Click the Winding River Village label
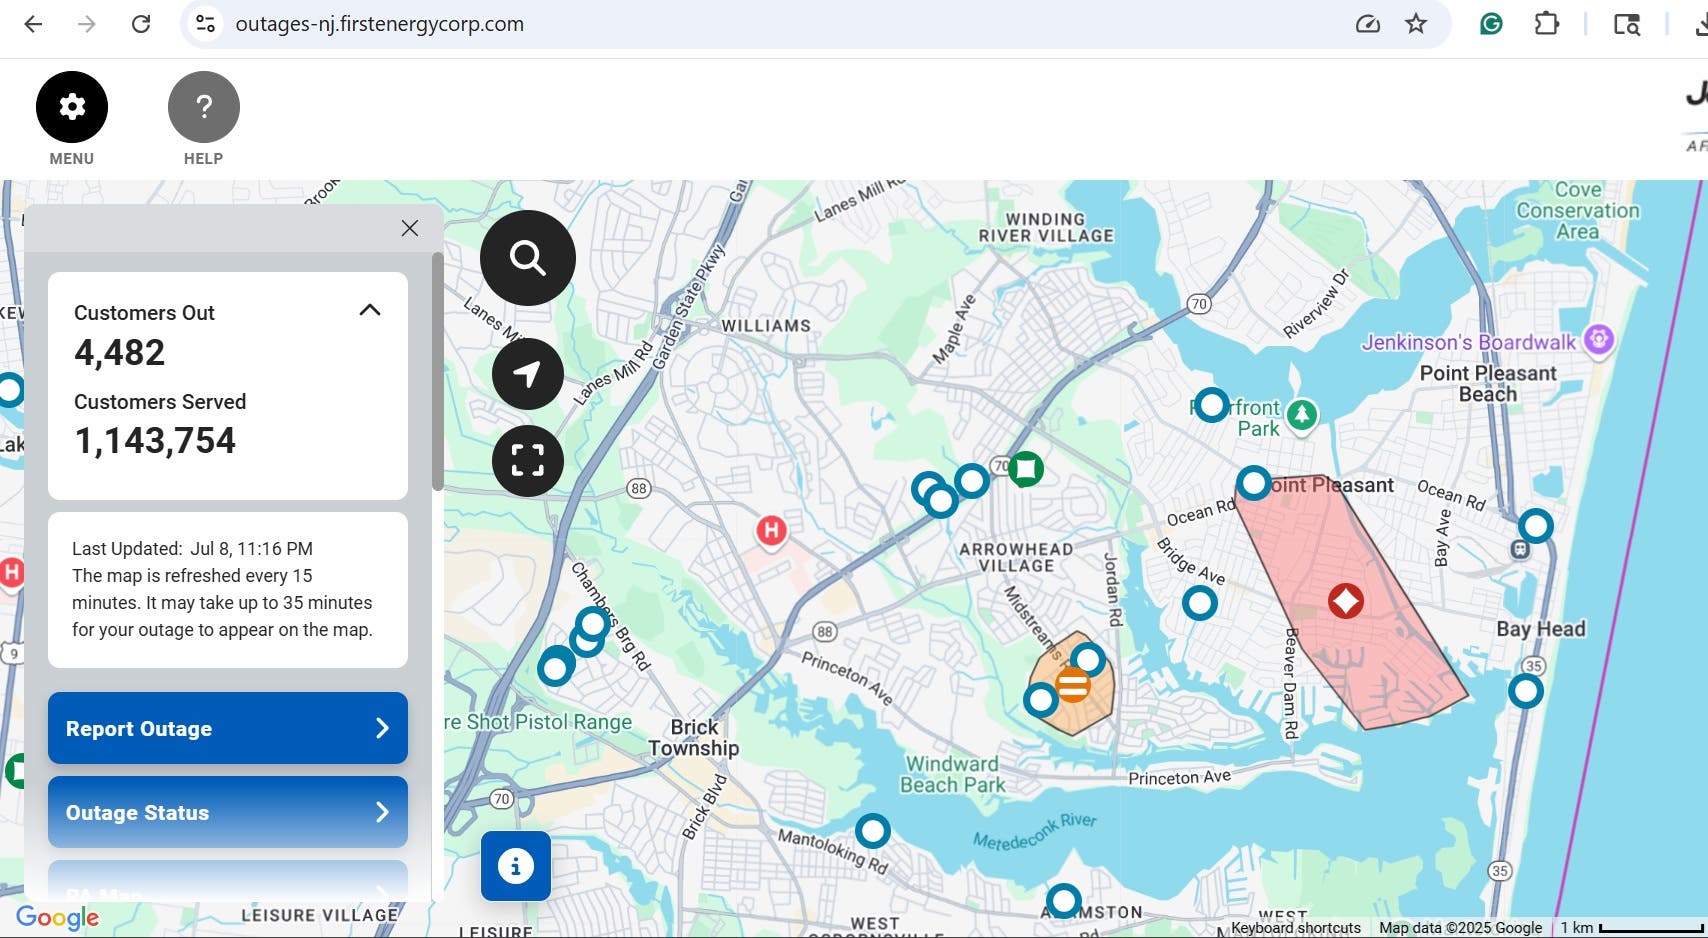This screenshot has height=938, width=1708. (1046, 227)
